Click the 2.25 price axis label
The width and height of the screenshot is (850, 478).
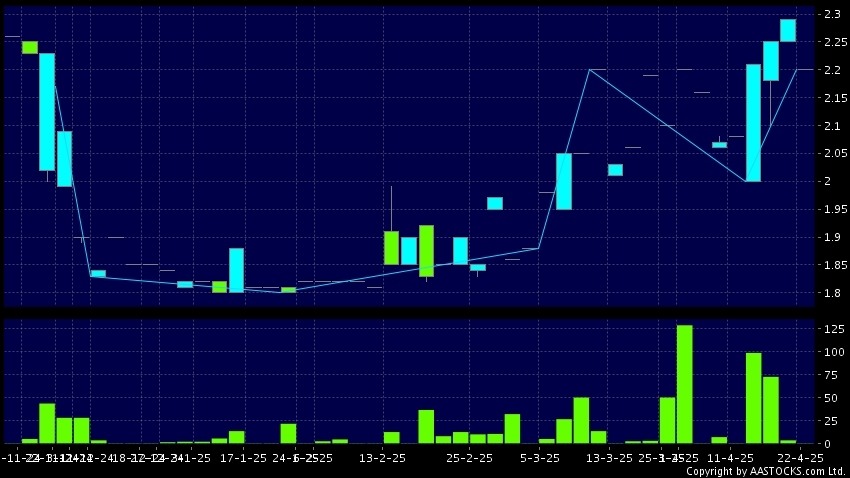click(x=835, y=42)
